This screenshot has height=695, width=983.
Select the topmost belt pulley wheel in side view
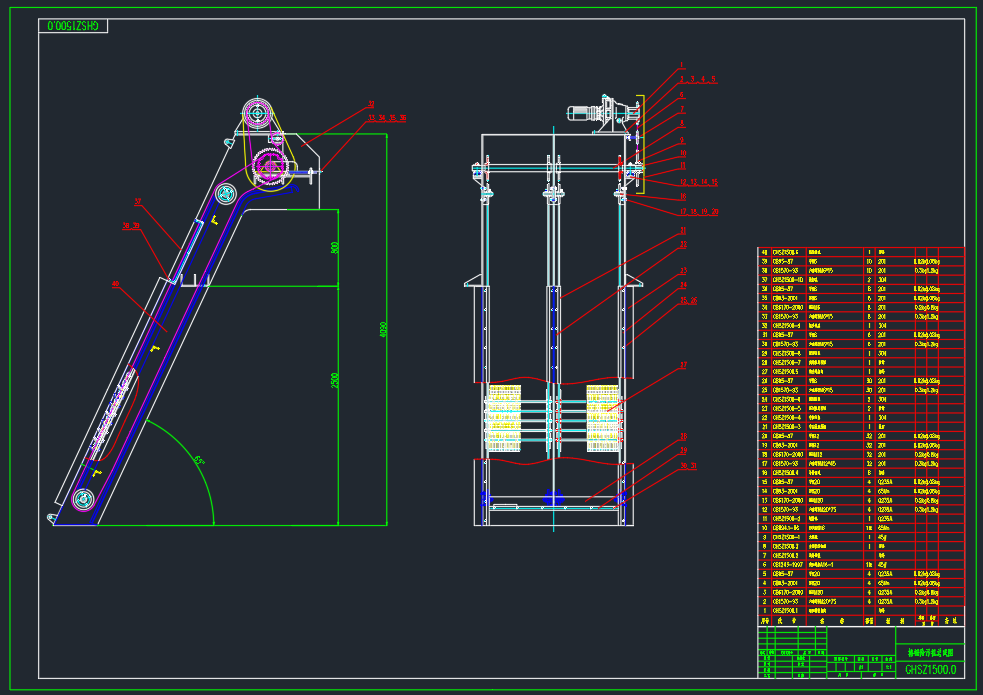(x=257, y=114)
